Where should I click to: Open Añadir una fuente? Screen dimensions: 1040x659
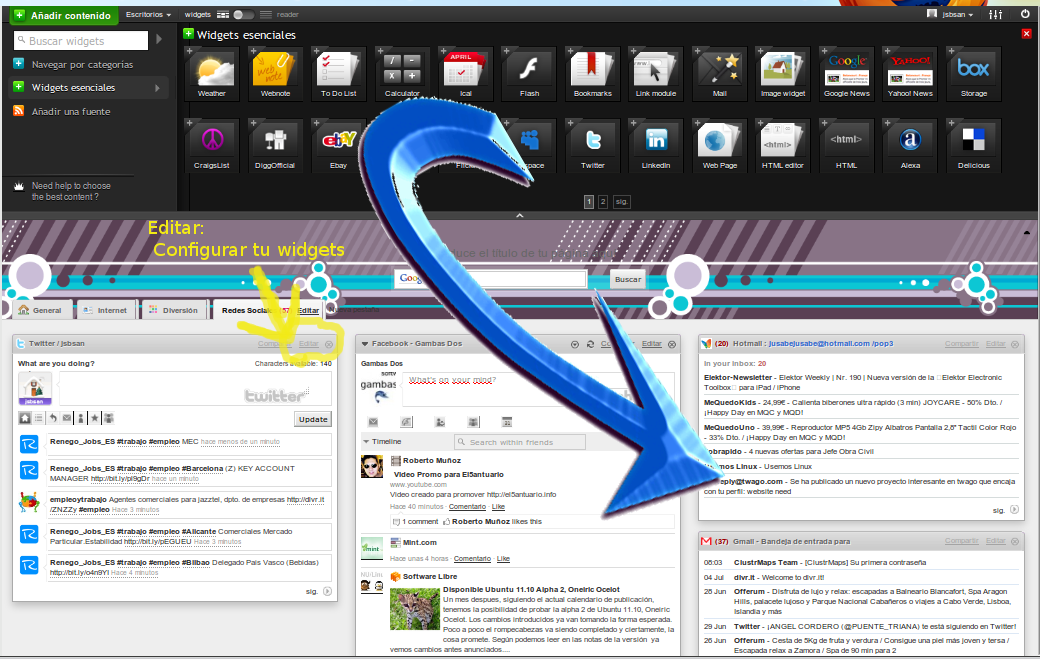click(x=71, y=111)
